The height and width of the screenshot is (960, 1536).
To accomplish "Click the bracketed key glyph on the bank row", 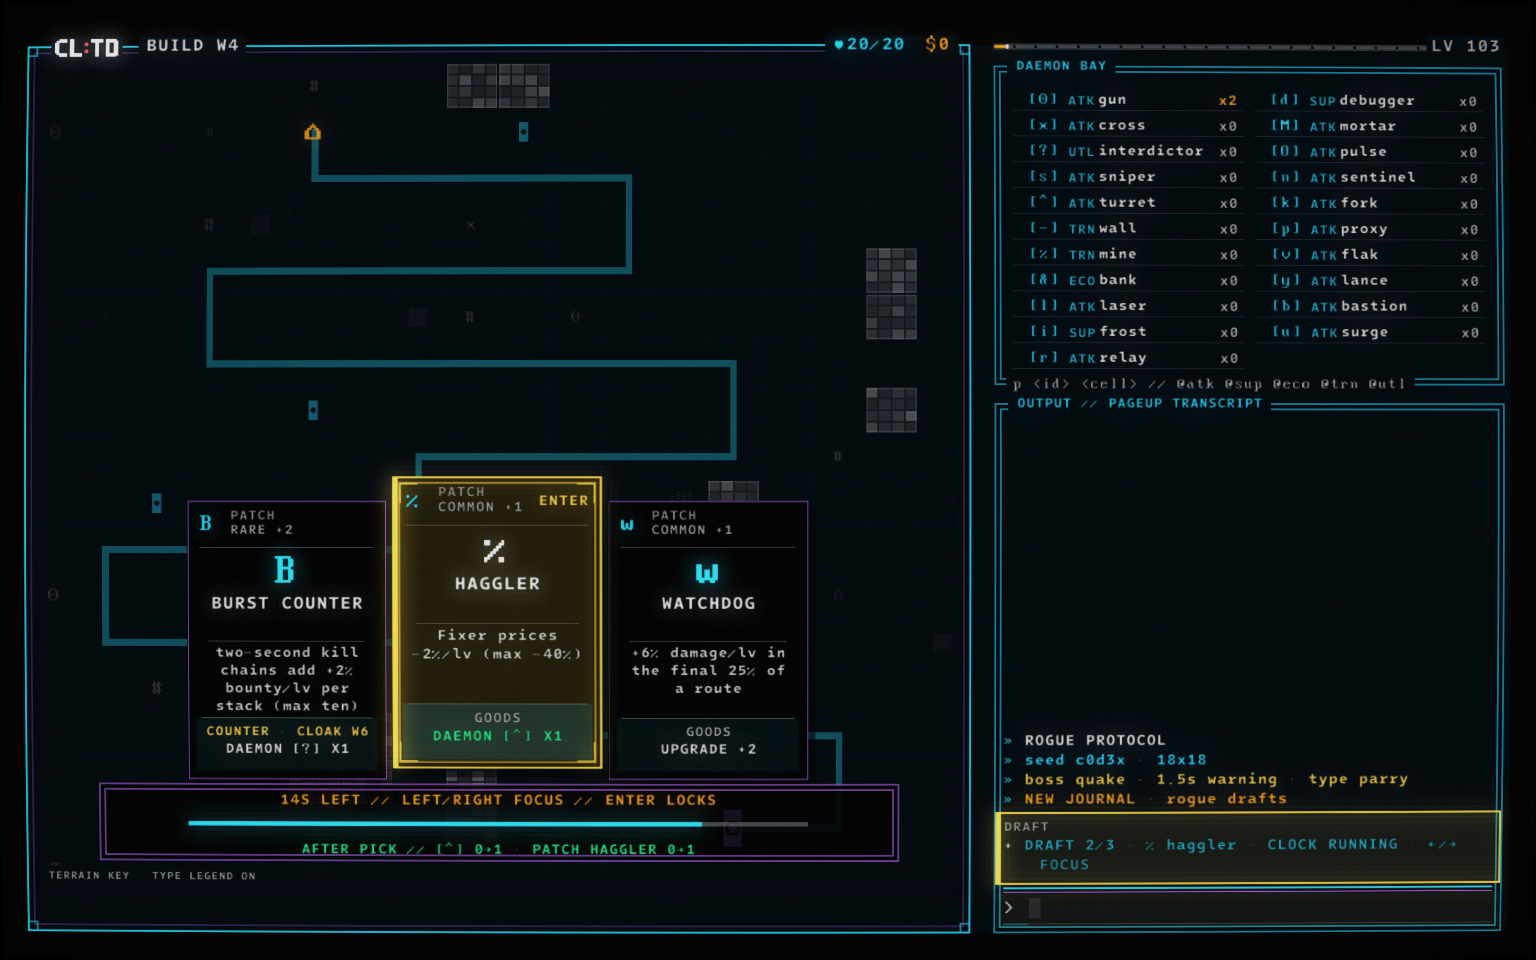I will coord(1043,280).
